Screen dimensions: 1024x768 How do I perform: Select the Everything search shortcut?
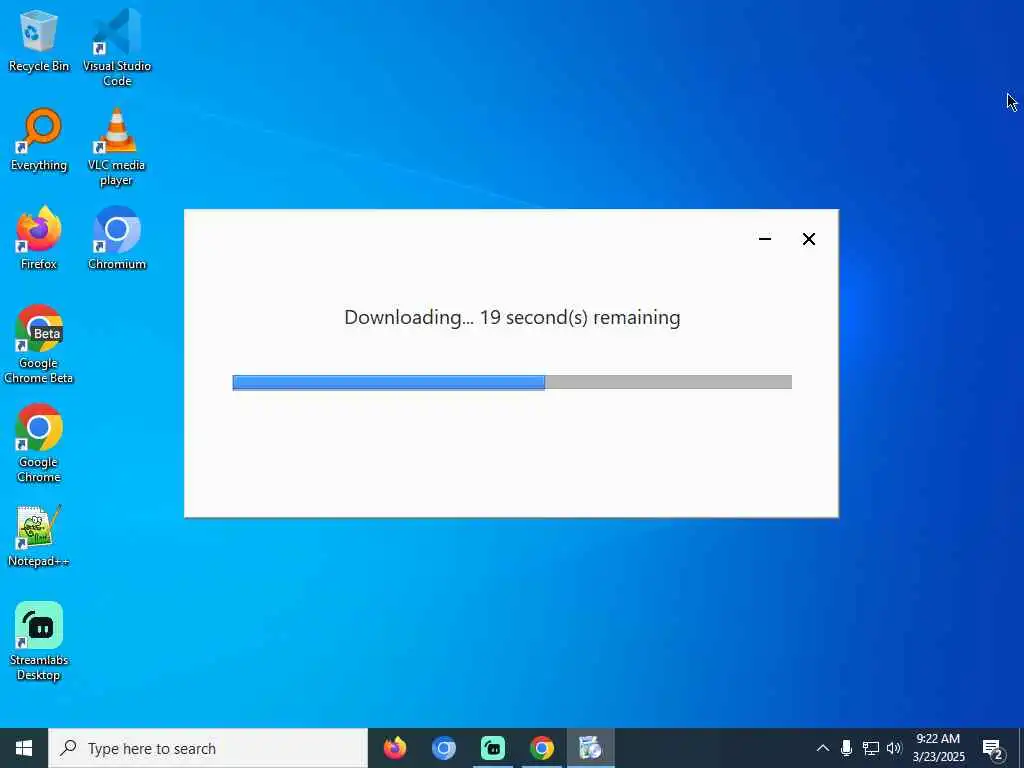pos(39,140)
